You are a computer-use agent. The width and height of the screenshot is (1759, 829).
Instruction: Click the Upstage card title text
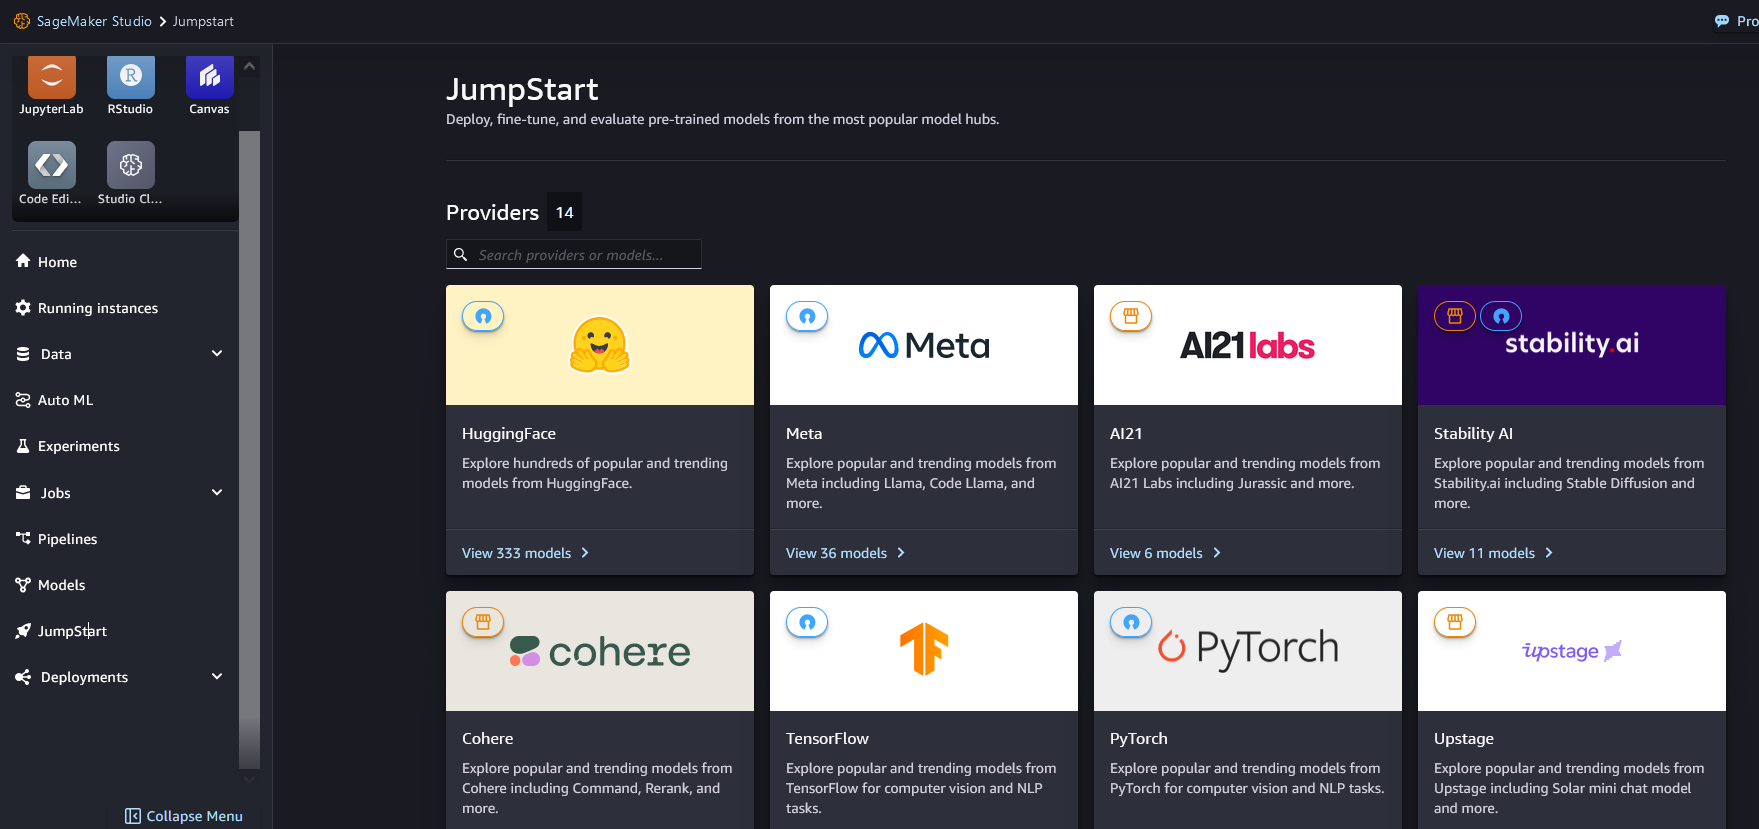[1464, 739]
